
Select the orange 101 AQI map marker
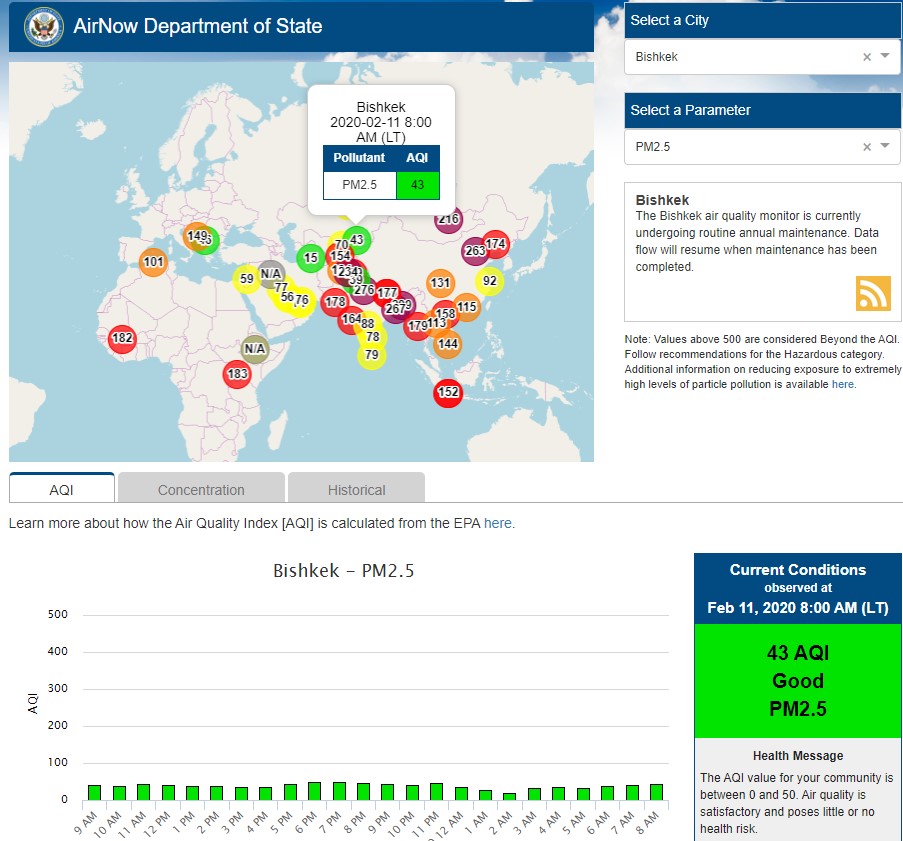(x=153, y=263)
